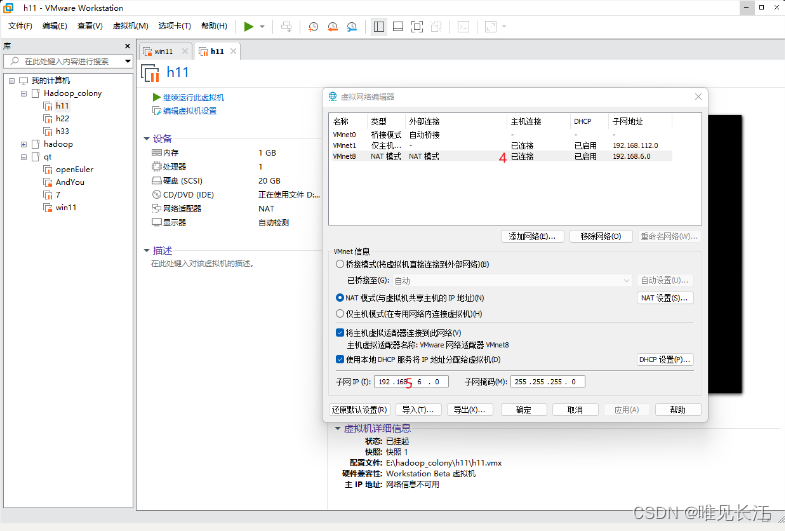
Task: Collapse the qt folder node
Action: [x=24, y=157]
